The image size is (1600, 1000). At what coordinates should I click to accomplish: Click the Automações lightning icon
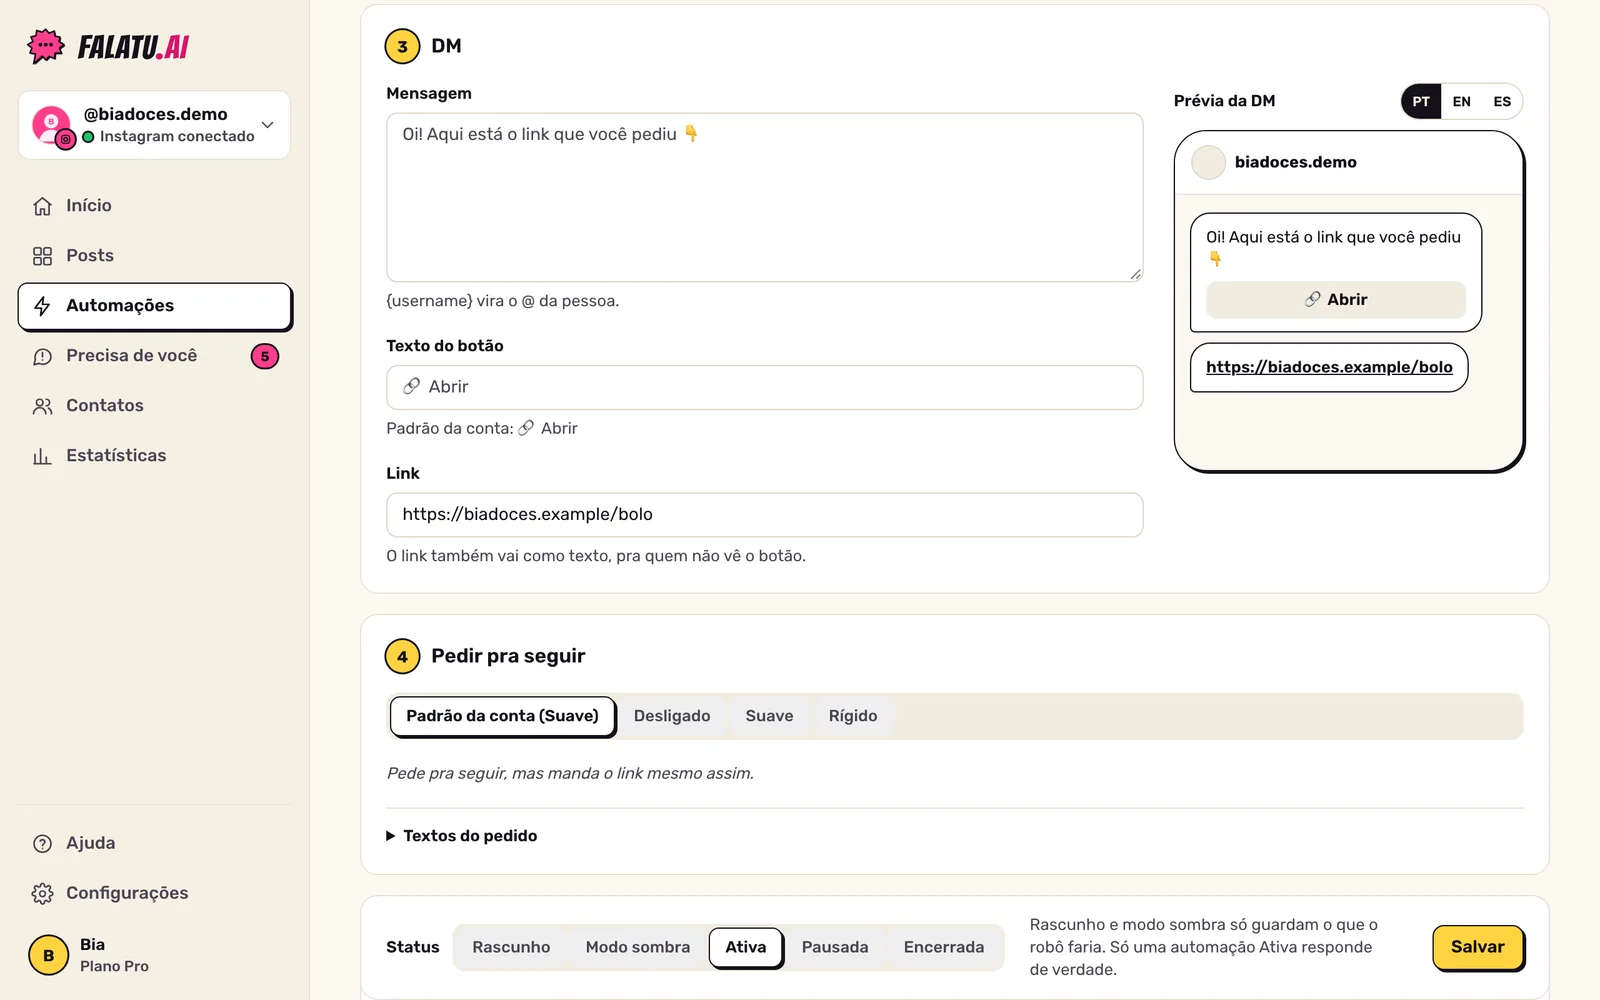click(42, 306)
